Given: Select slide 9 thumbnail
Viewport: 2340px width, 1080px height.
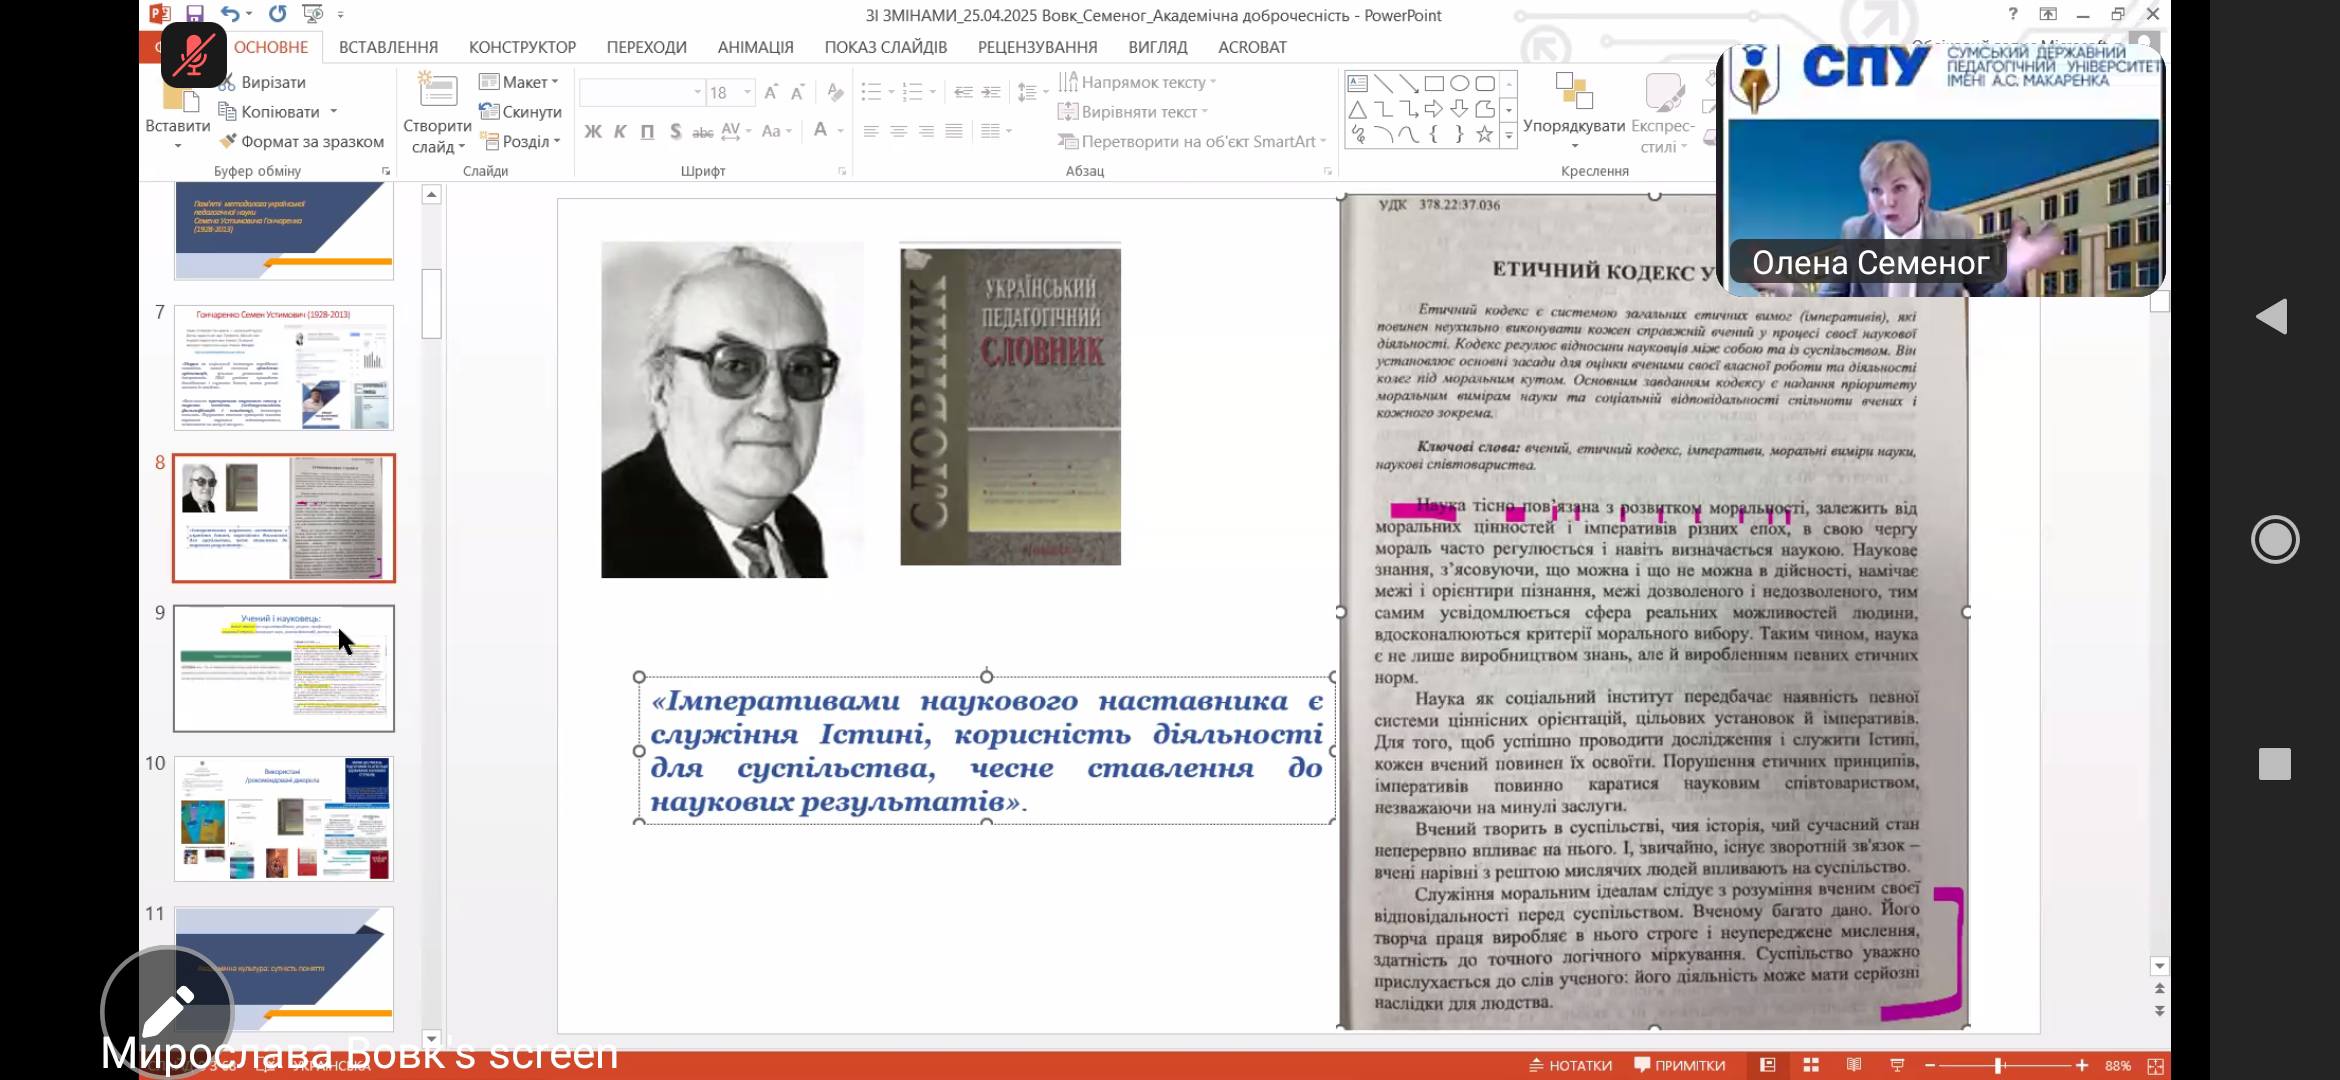Looking at the screenshot, I should [x=284, y=668].
